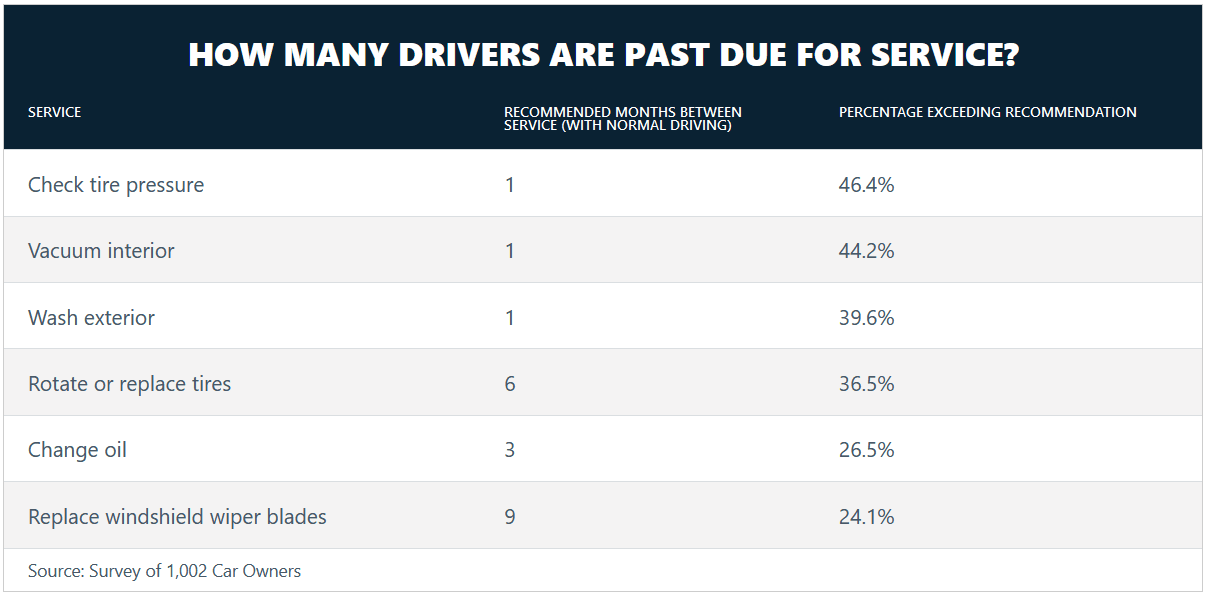Select the Vacuum interior service name
1208x599 pixels.
coord(101,251)
